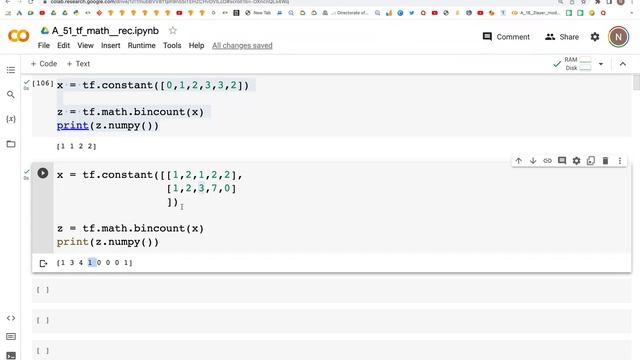The image size is (640, 360).
Task: Click the line x = tf.constant([0,1,2,3,3,2])
Action: coord(153,85)
